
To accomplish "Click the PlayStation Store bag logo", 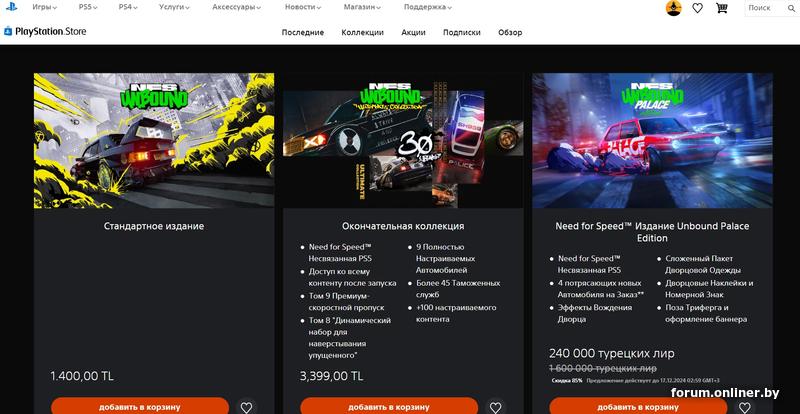I will (8, 32).
